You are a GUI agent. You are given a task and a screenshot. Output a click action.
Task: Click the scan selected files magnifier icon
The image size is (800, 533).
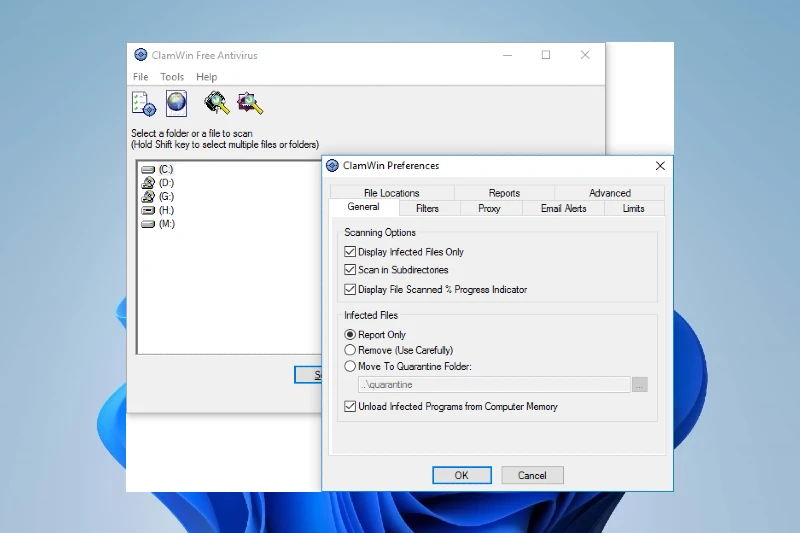click(x=250, y=103)
